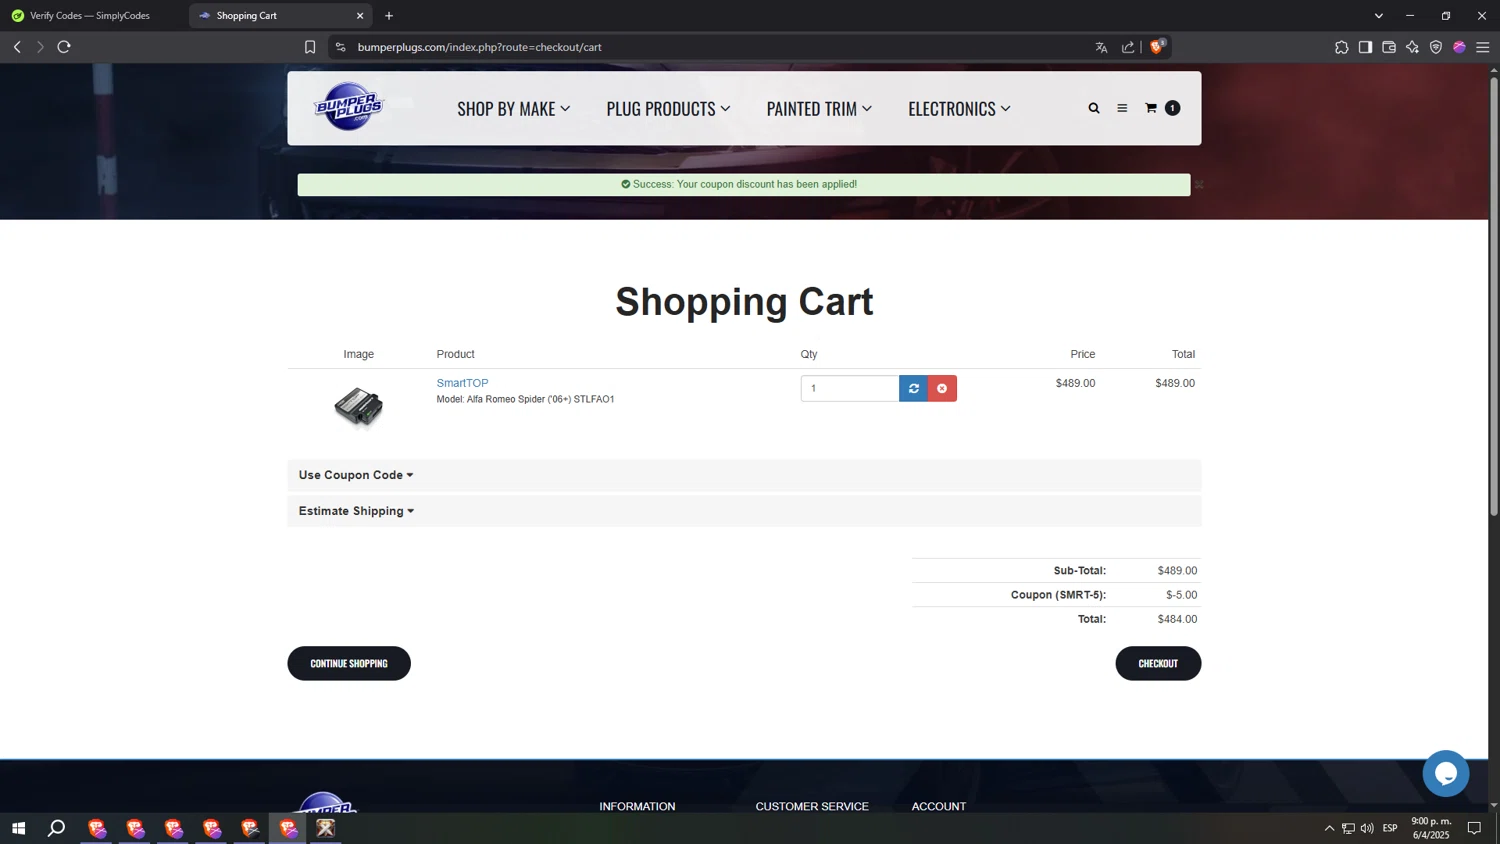Bookmark this page with bookmark icon
The width and height of the screenshot is (1500, 844).
[310, 47]
